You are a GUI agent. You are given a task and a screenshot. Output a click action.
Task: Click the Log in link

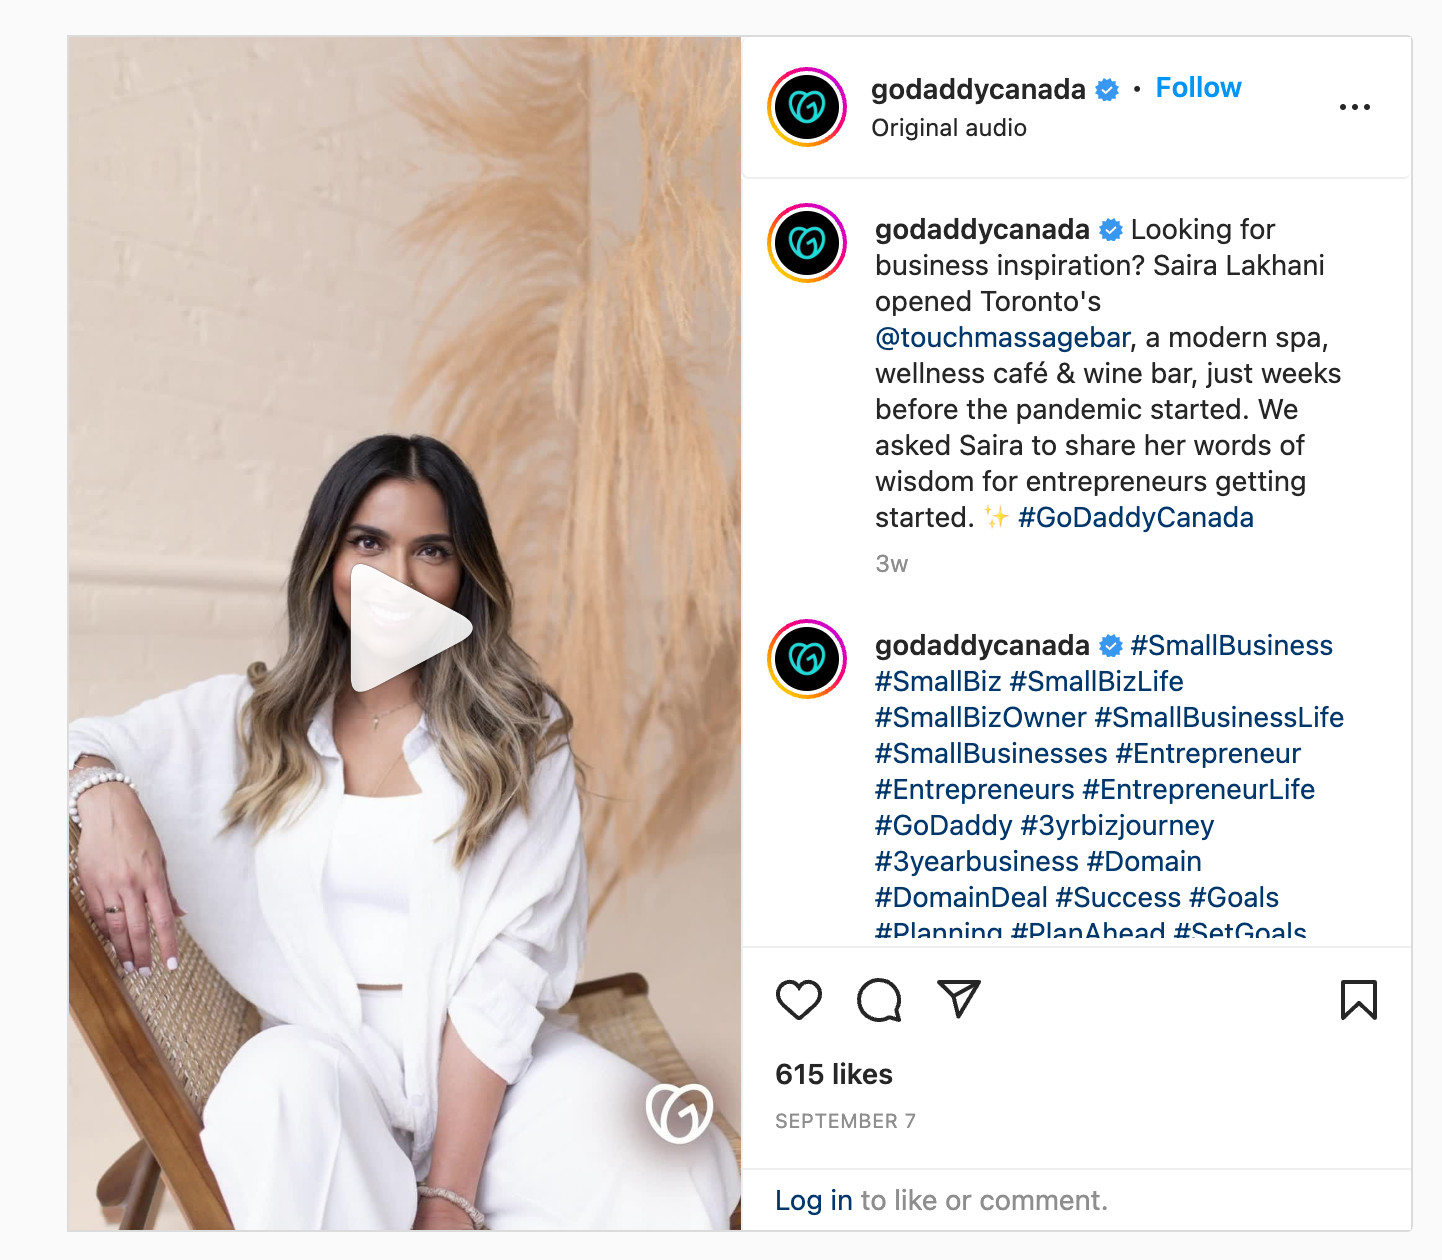814,1200
